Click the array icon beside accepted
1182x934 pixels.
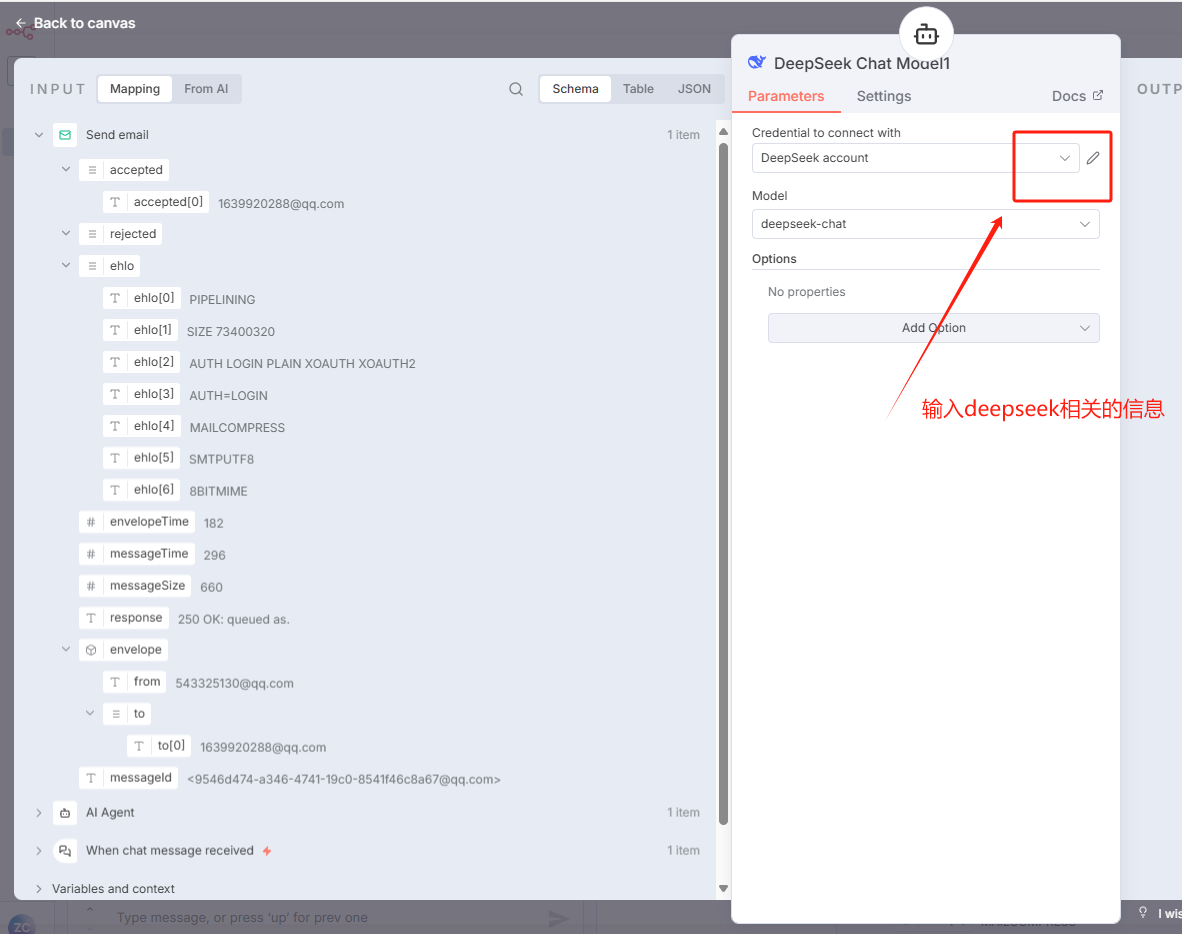pos(92,170)
